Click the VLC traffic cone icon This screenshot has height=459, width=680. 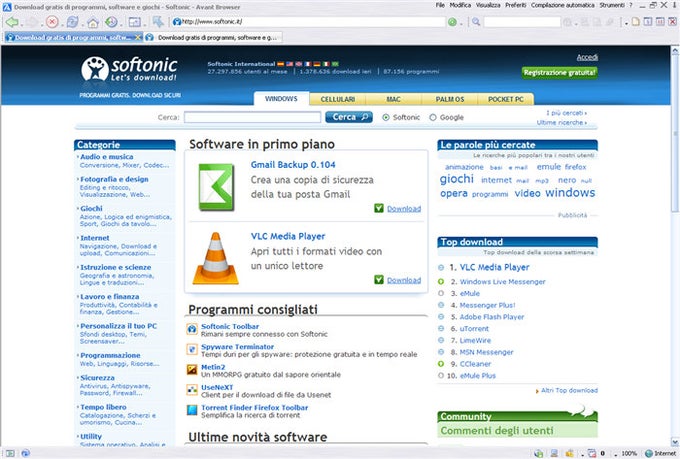216,258
